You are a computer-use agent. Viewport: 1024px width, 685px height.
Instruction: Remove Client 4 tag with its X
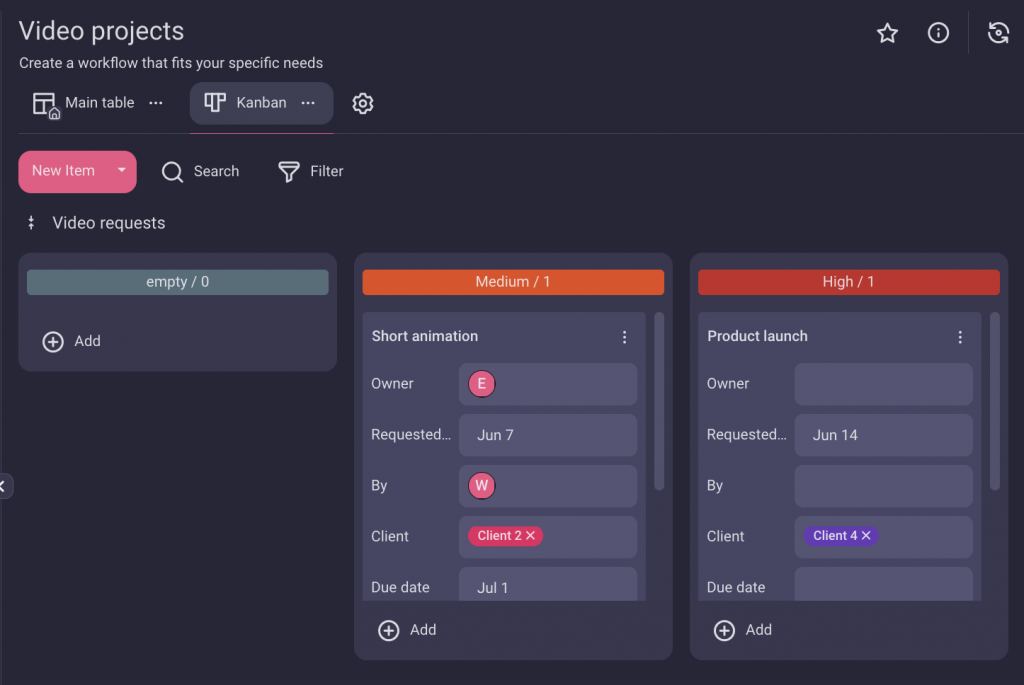coord(866,536)
